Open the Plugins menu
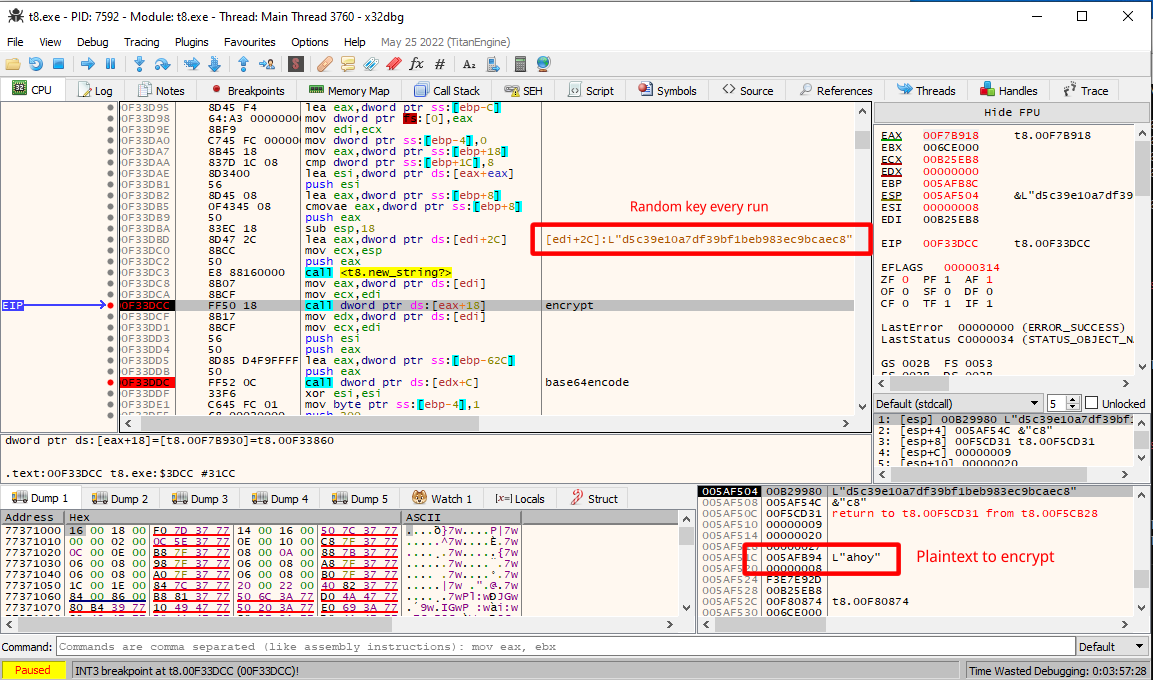The width and height of the screenshot is (1153, 680). coord(191,42)
